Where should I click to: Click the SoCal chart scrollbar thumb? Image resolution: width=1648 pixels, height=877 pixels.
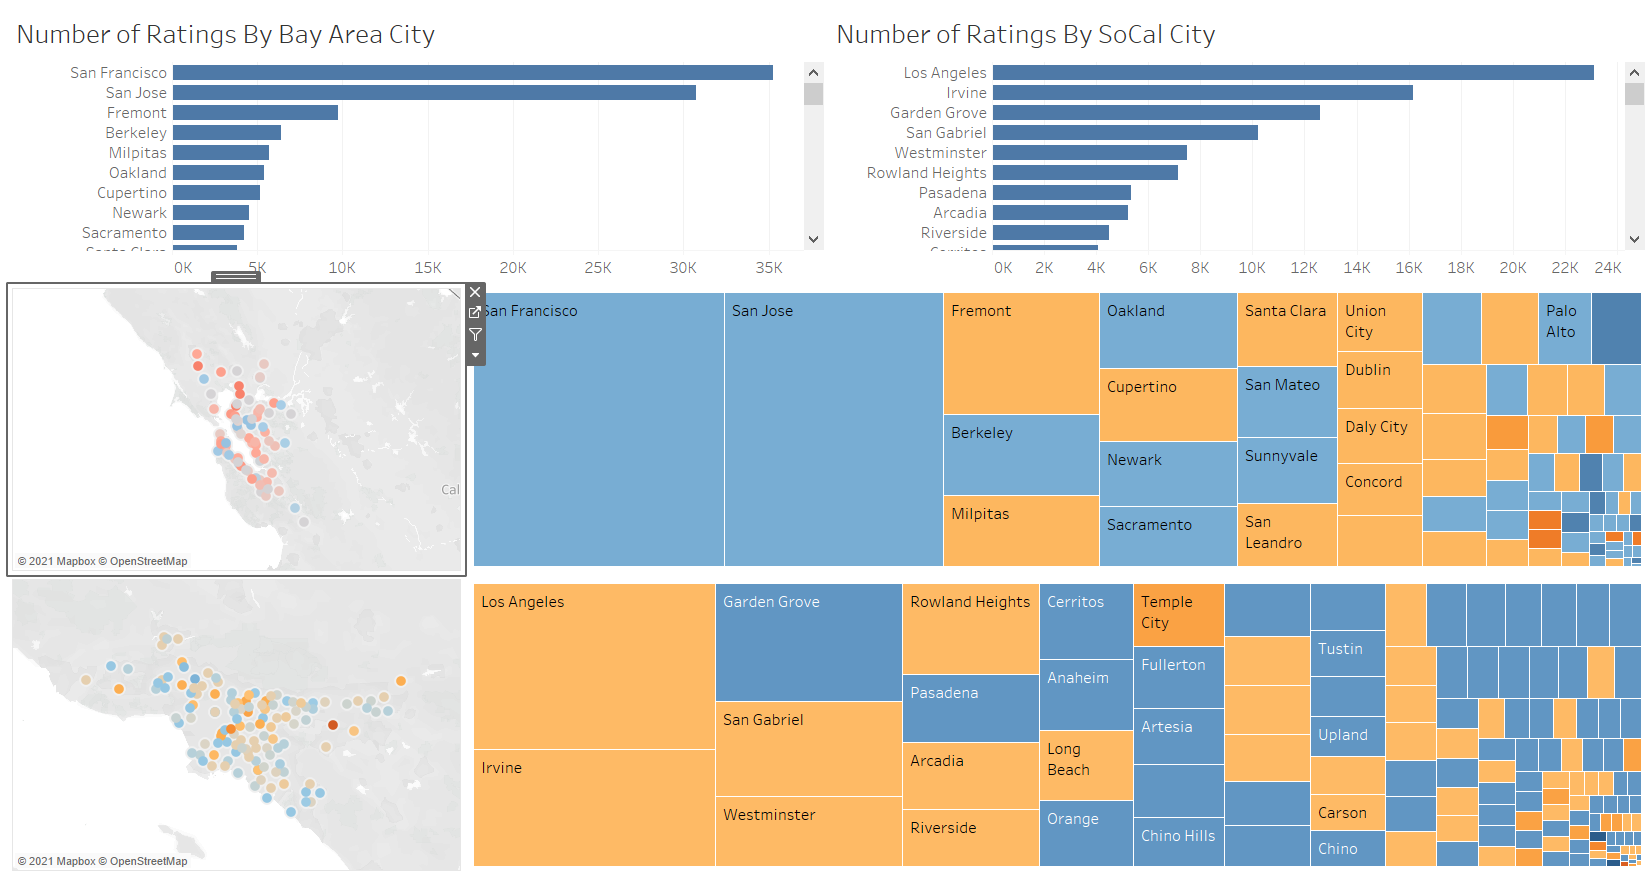click(x=1634, y=94)
